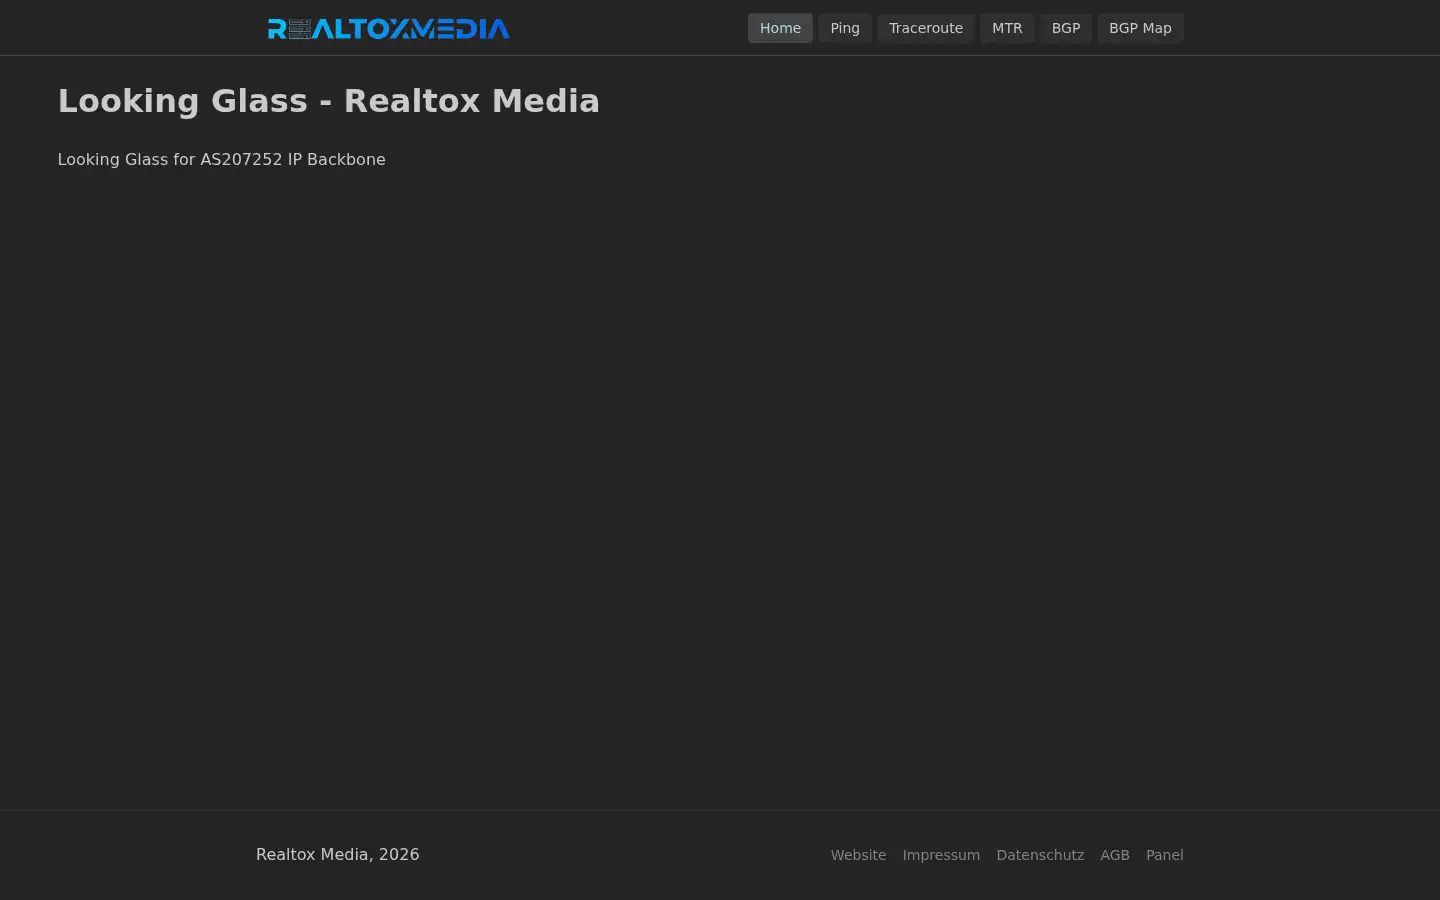Open the Home nav item
The height and width of the screenshot is (900, 1440).
tap(780, 28)
